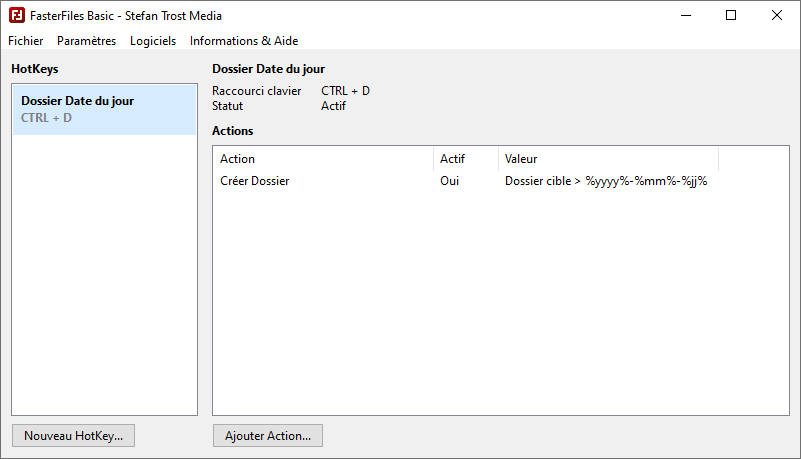
Task: Open the Paramètres menu
Action: coord(86,41)
